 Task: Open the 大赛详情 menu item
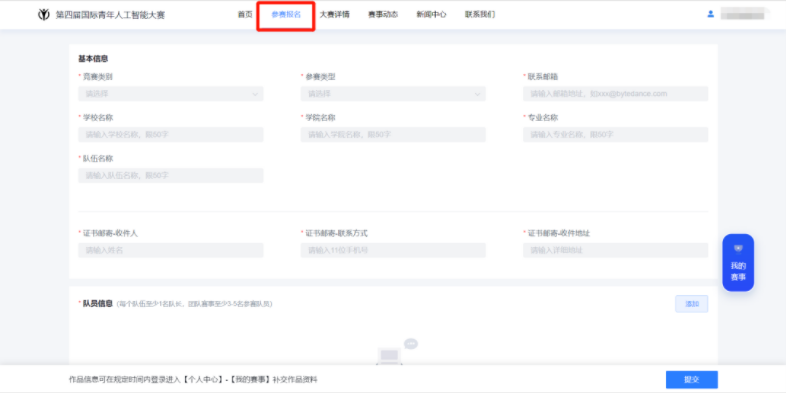(x=334, y=15)
